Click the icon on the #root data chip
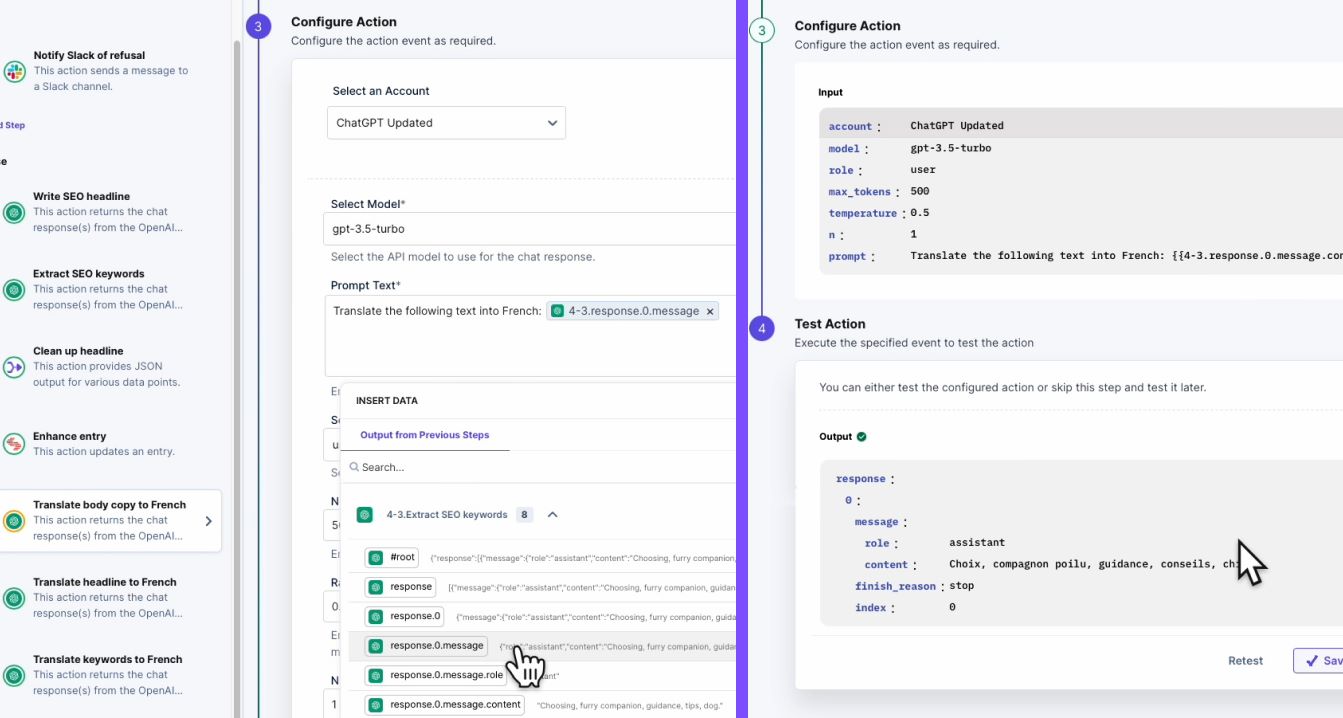 coord(376,557)
